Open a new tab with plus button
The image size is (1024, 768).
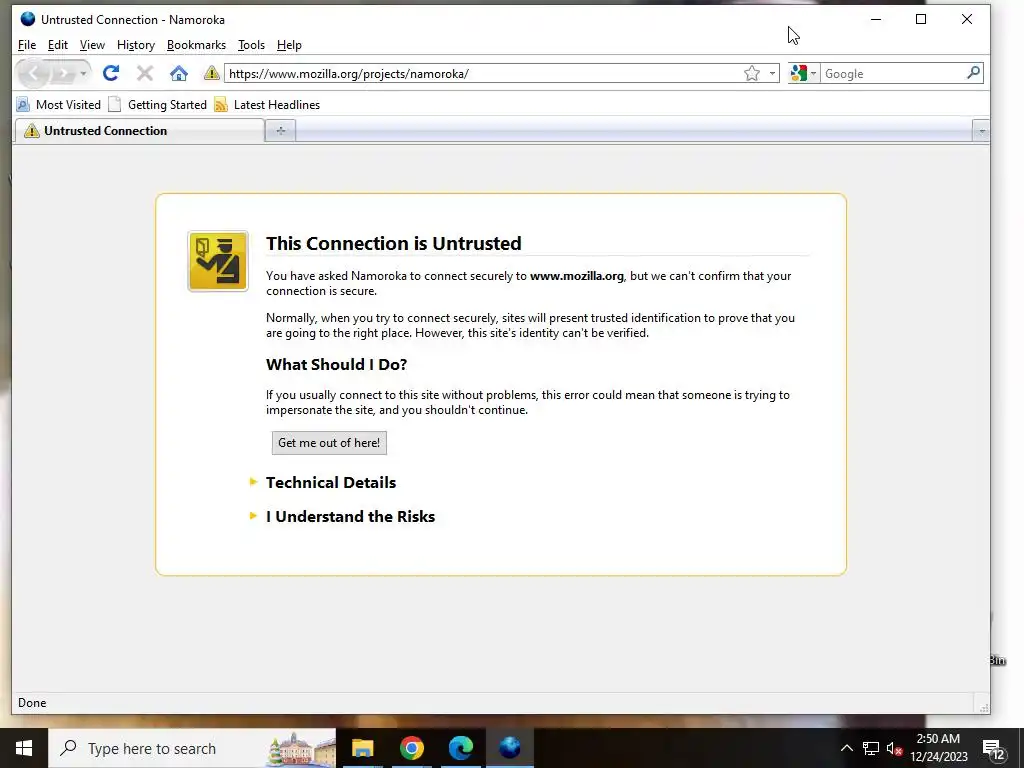click(x=281, y=131)
